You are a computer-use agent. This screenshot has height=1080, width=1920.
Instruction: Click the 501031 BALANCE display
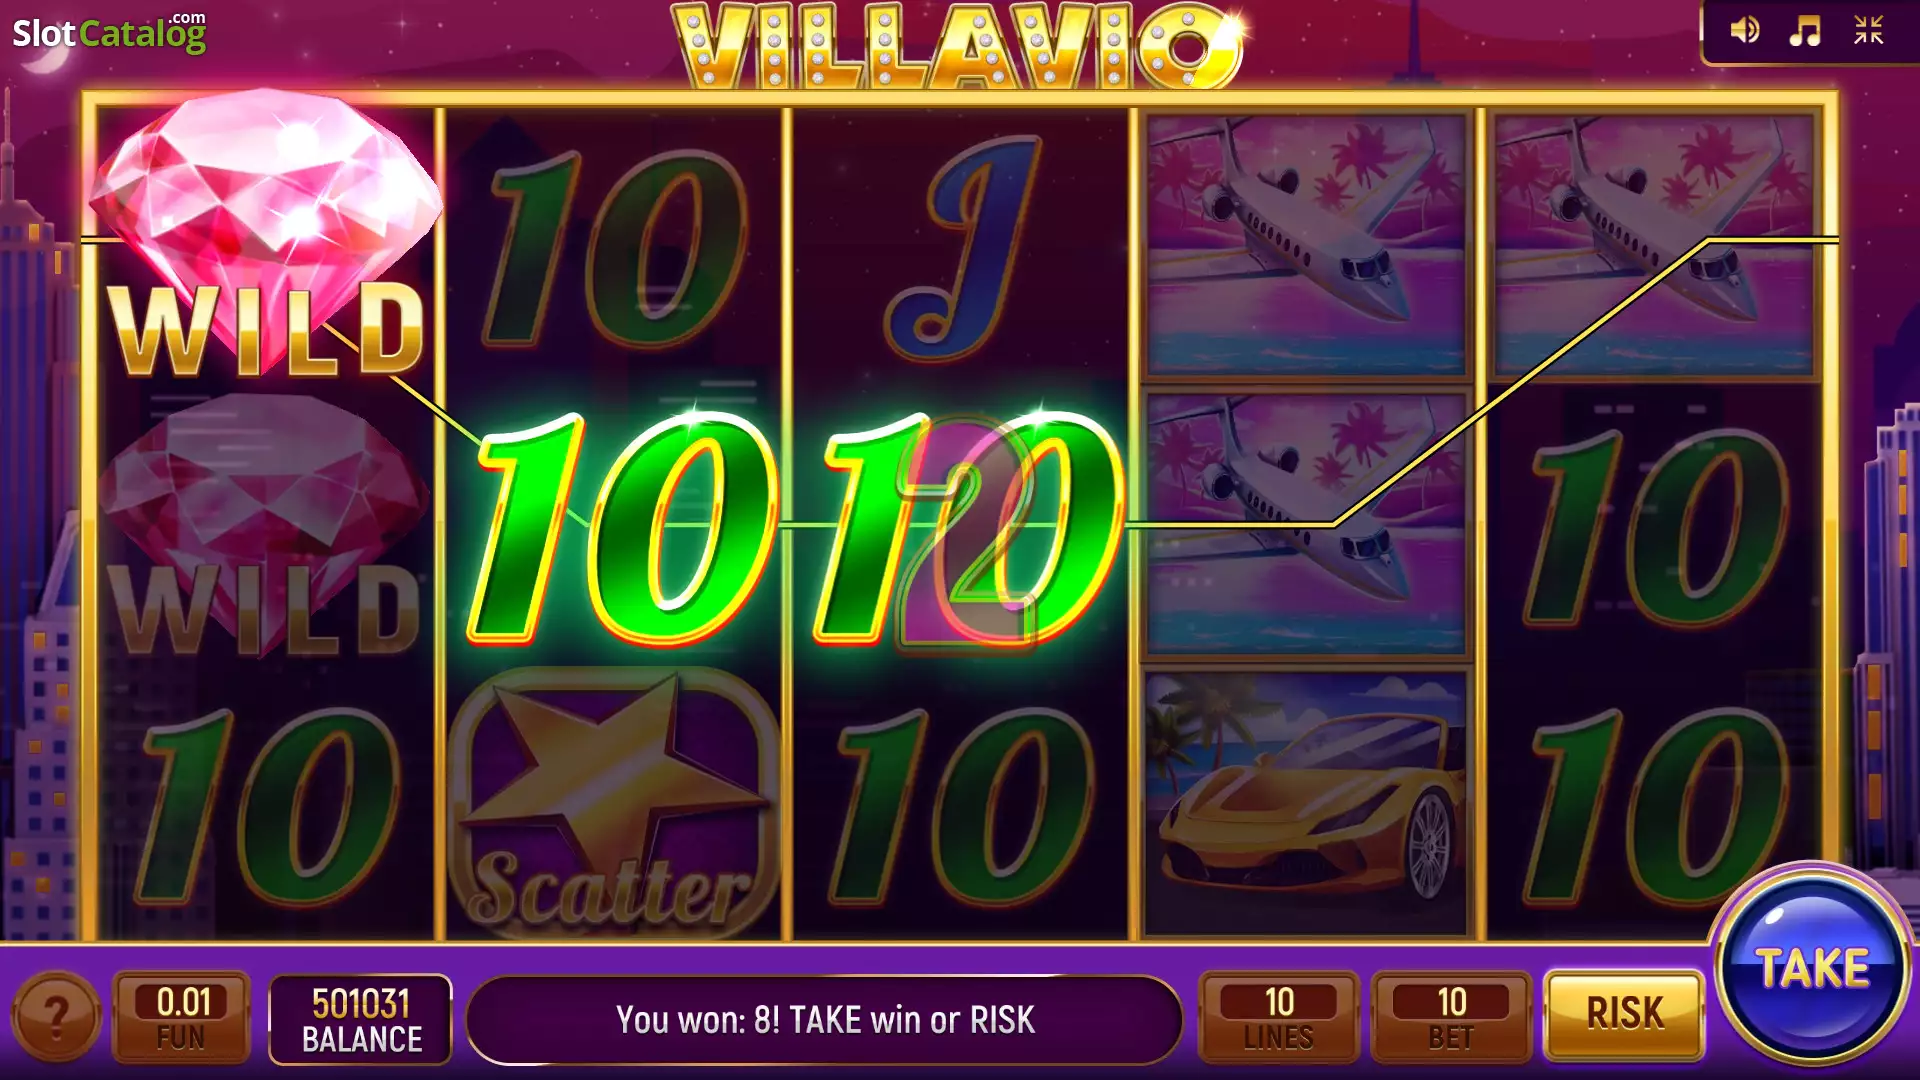pos(361,1019)
